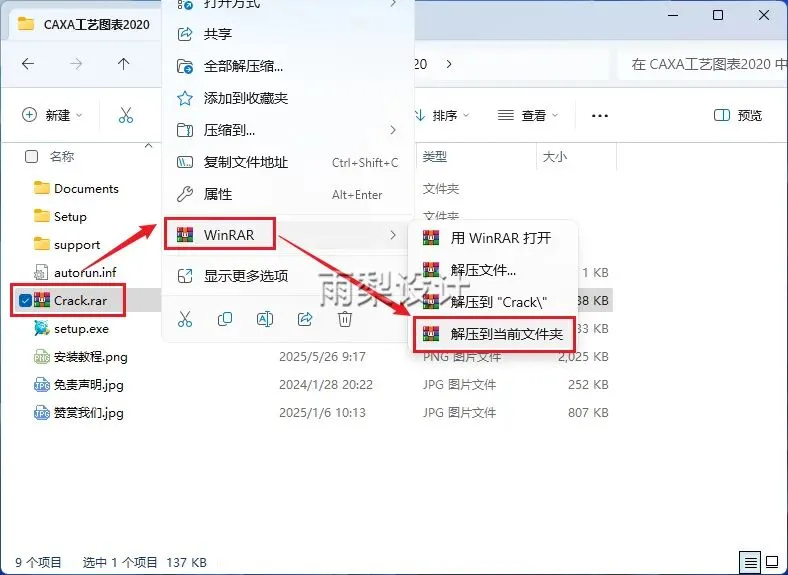Toggle the select-all checkbox beside 名称
Image resolution: width=788 pixels, height=575 pixels.
point(31,157)
